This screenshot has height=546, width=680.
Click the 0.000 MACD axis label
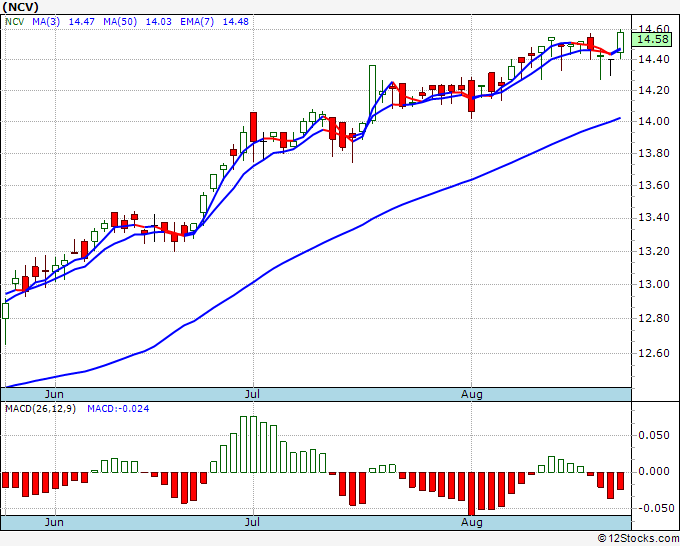(654, 471)
